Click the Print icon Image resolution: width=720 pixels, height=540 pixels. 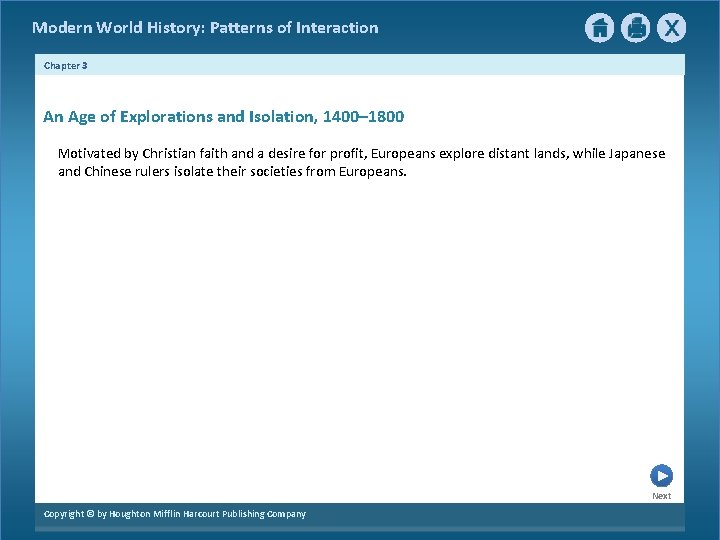coord(636,28)
